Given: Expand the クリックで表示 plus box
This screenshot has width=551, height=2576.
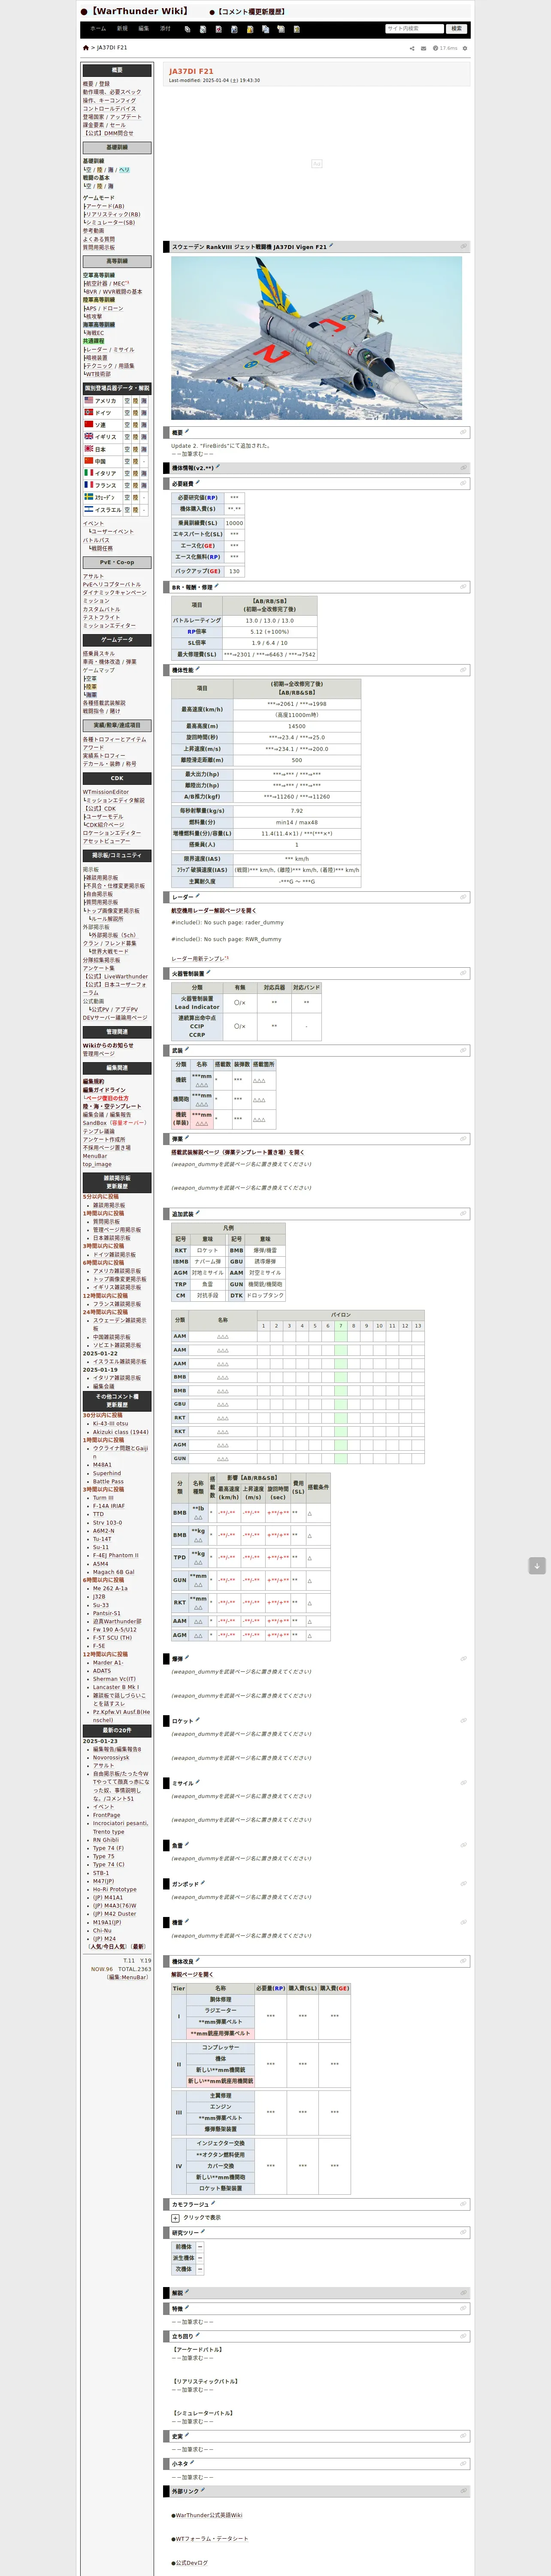Looking at the screenshot, I should [x=176, y=2218].
